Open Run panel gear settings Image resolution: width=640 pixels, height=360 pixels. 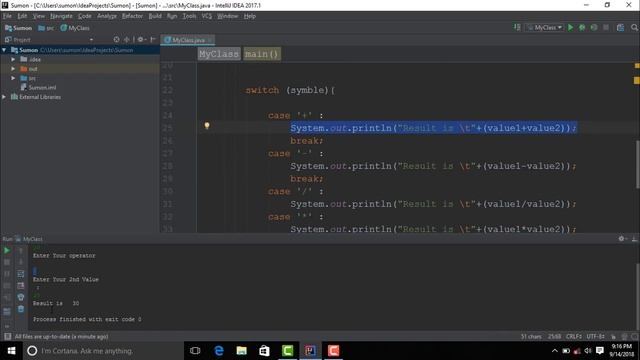coord(621,239)
